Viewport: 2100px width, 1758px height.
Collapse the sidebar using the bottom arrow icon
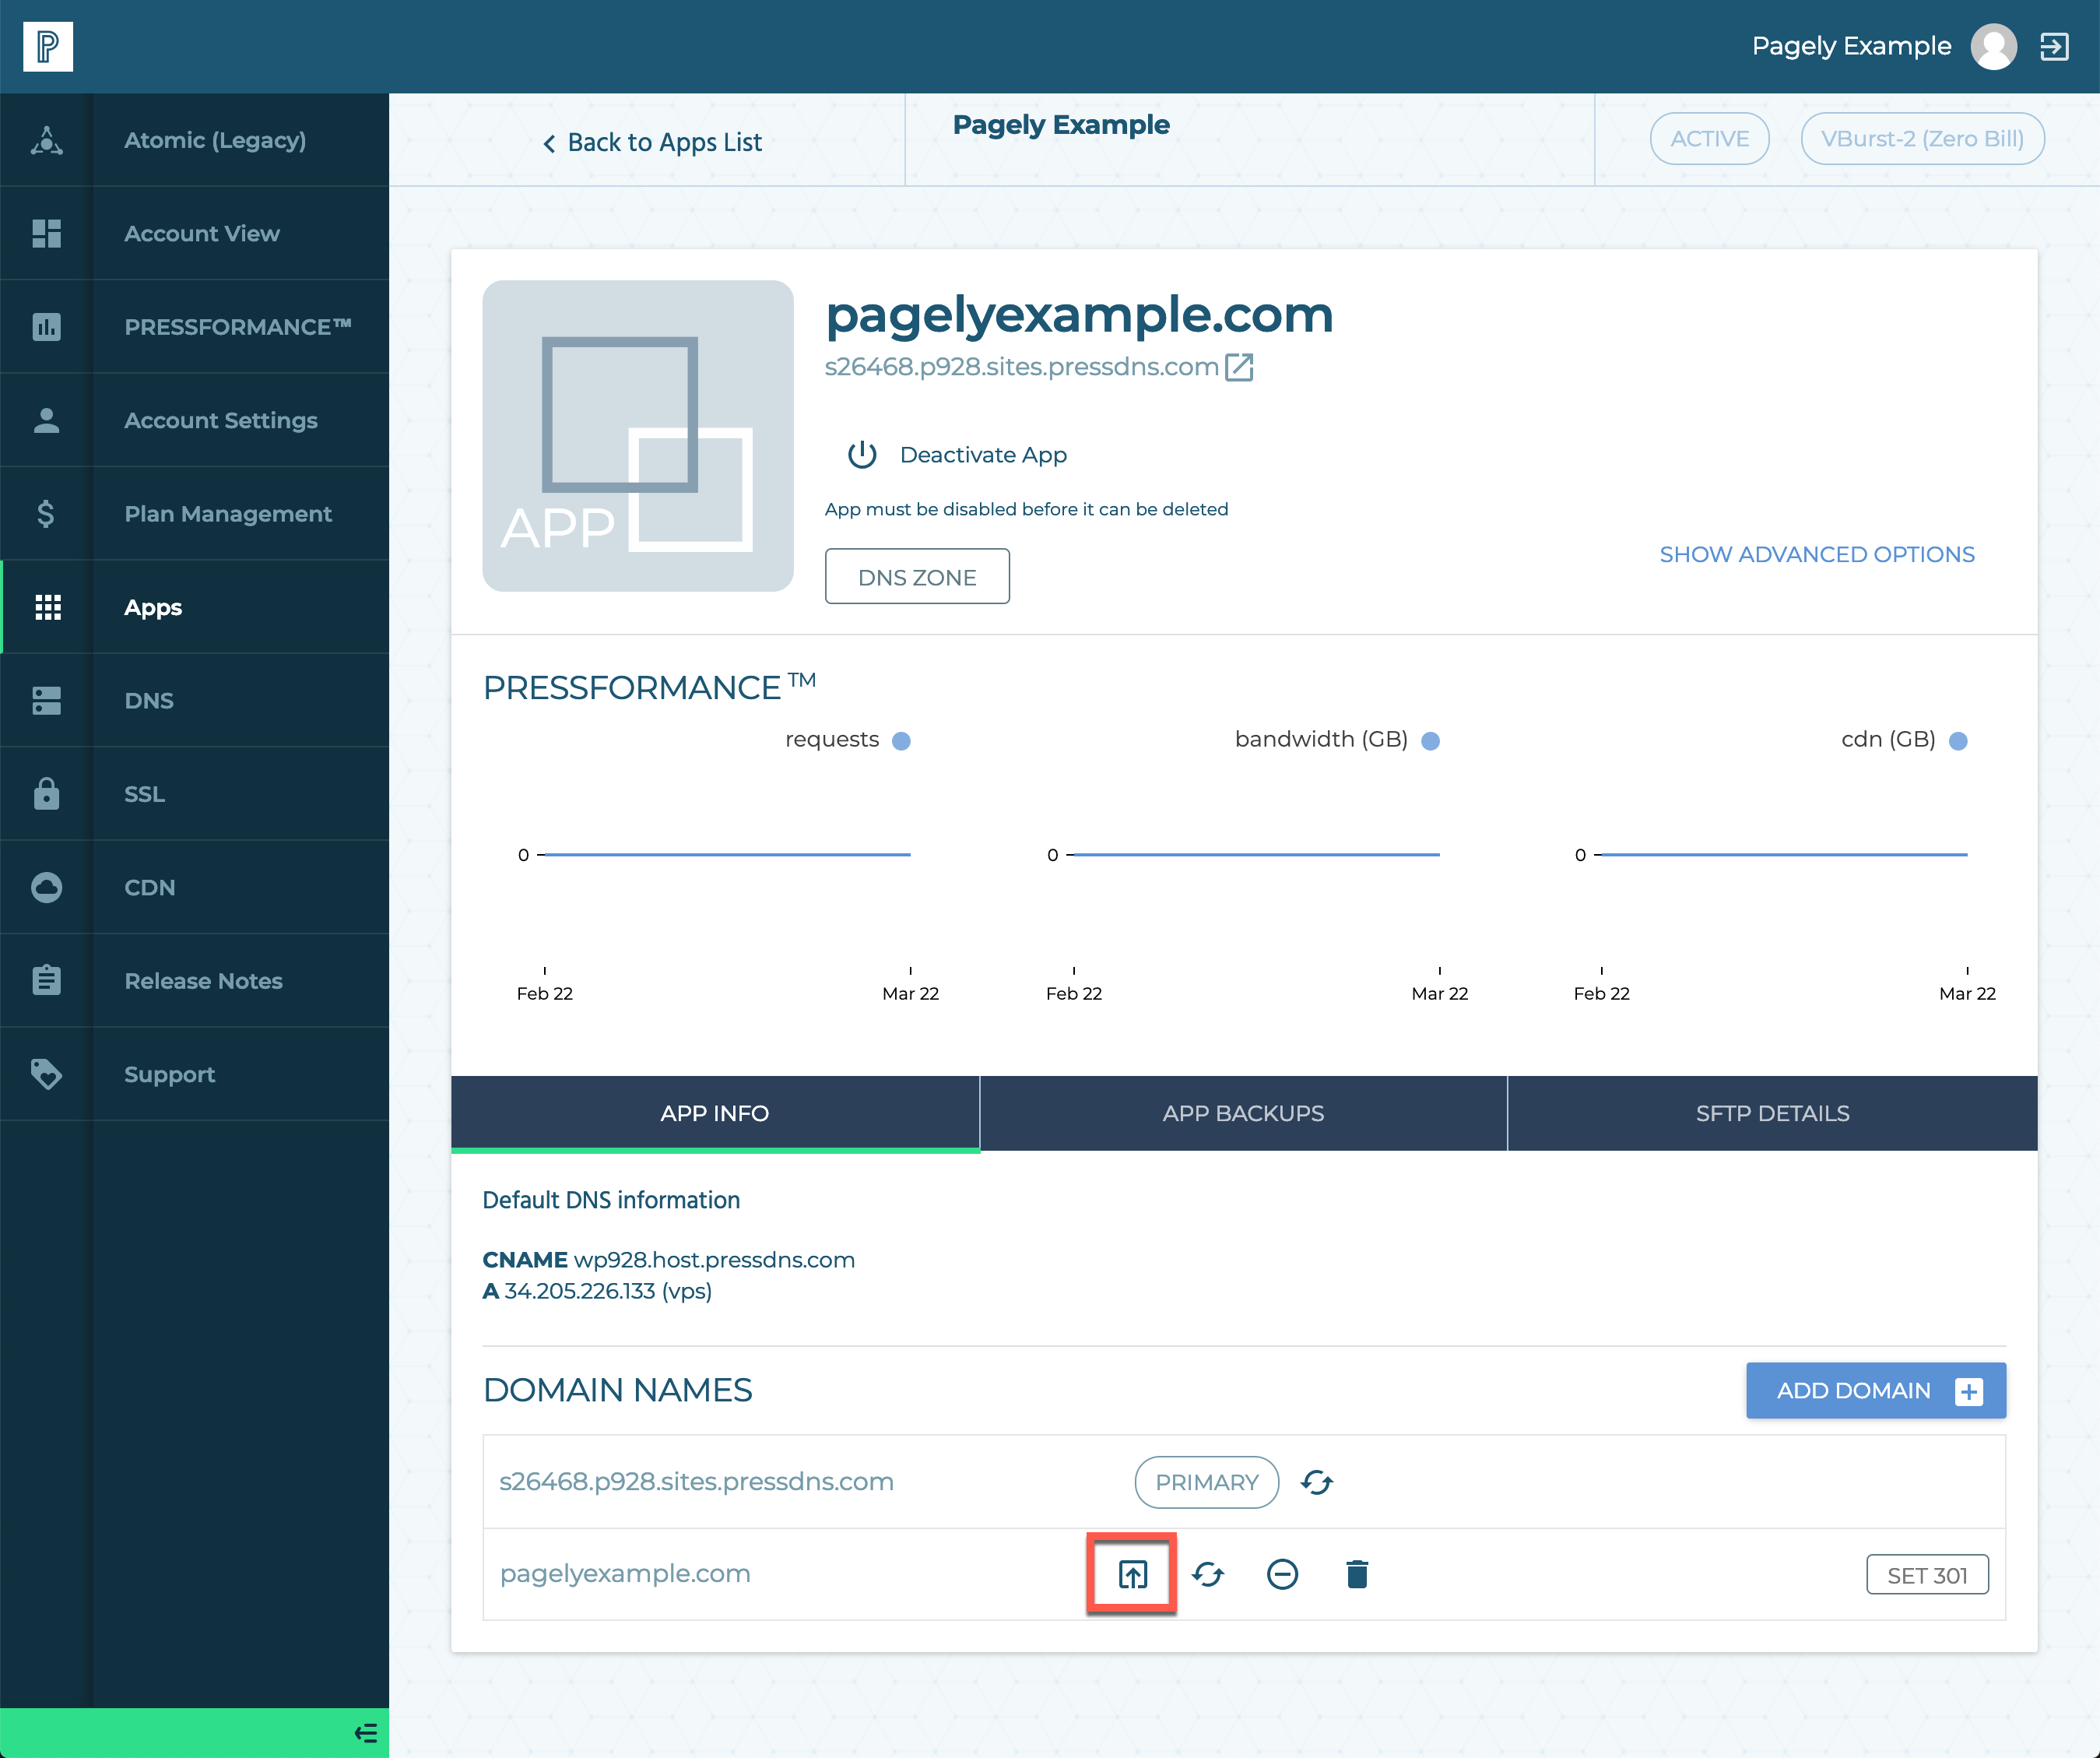(366, 1733)
